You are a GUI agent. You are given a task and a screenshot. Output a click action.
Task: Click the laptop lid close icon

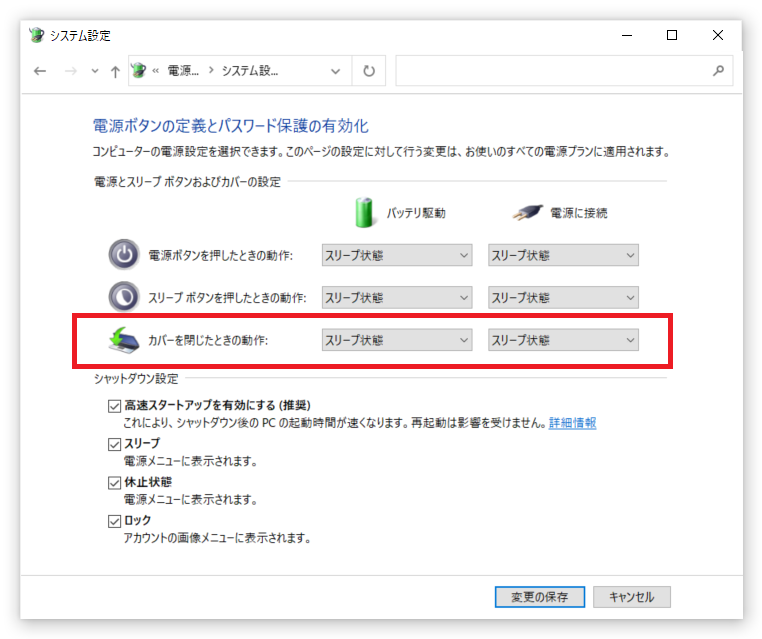[123, 340]
